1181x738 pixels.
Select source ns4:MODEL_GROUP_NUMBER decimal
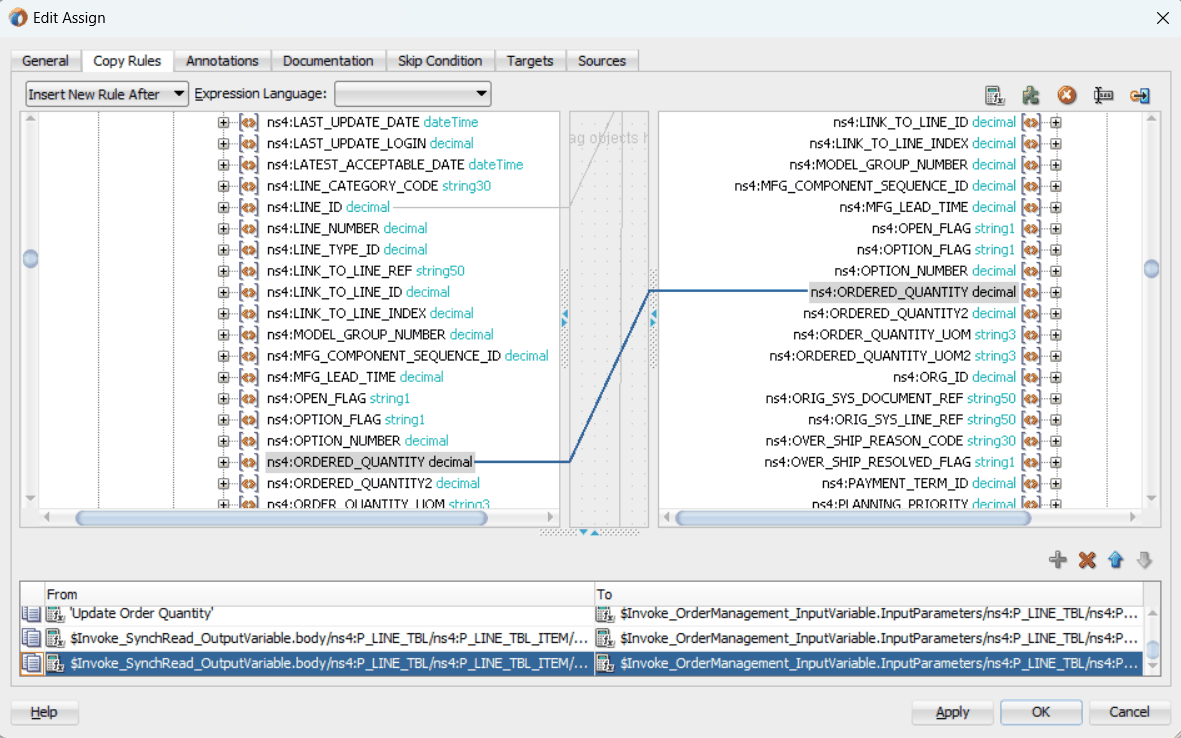[x=380, y=334]
